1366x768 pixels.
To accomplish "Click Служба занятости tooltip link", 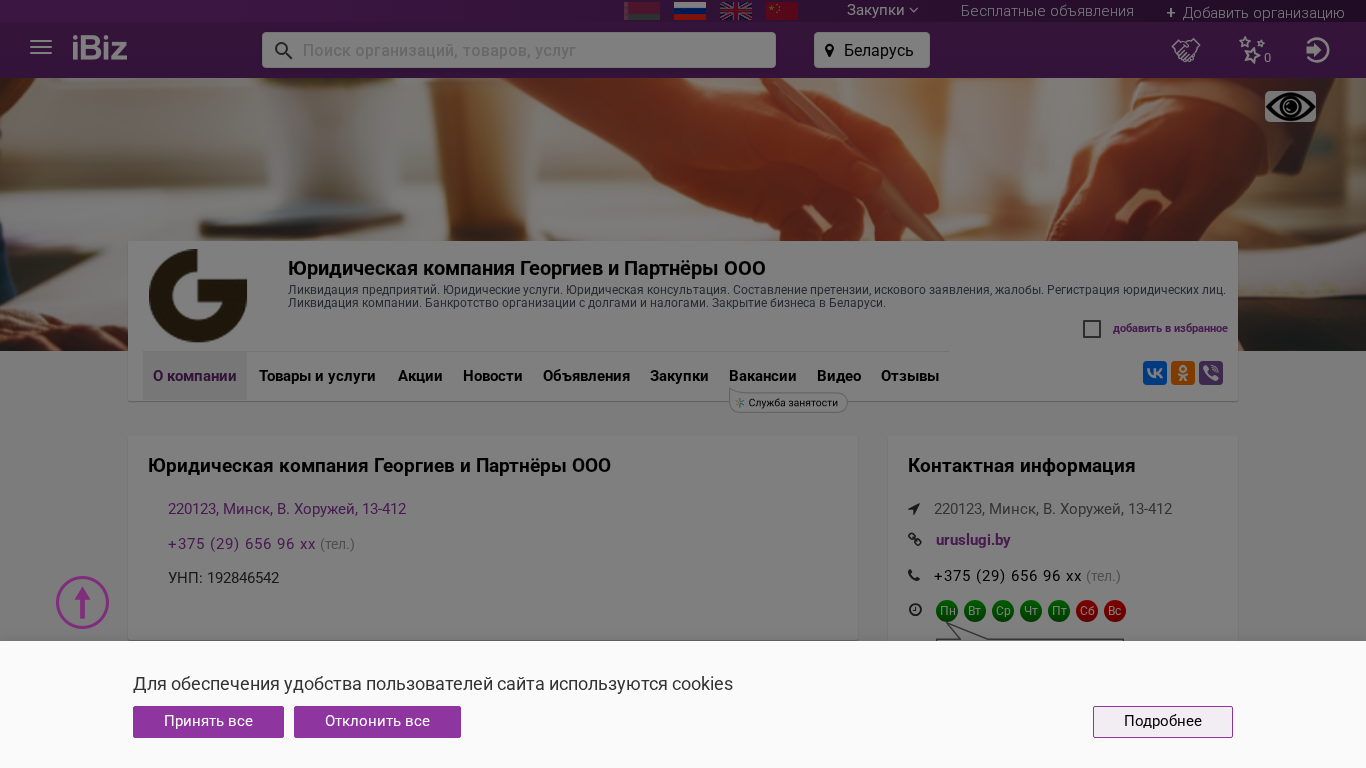I will [x=789, y=402].
